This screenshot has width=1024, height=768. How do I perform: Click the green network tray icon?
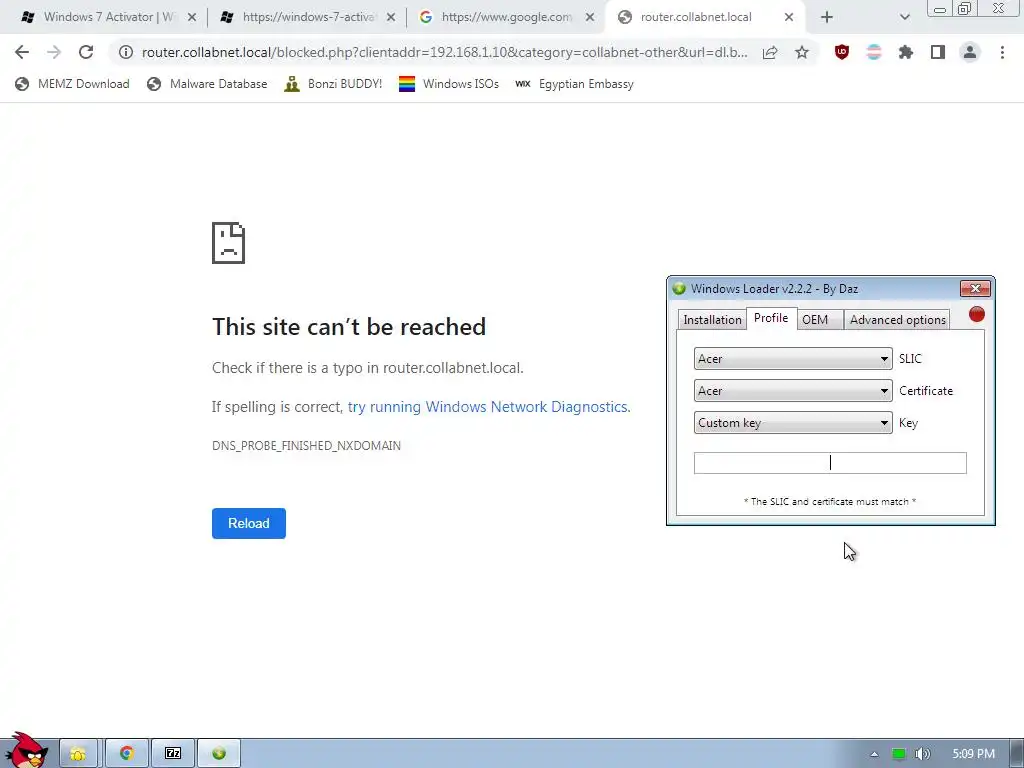[x=899, y=754]
